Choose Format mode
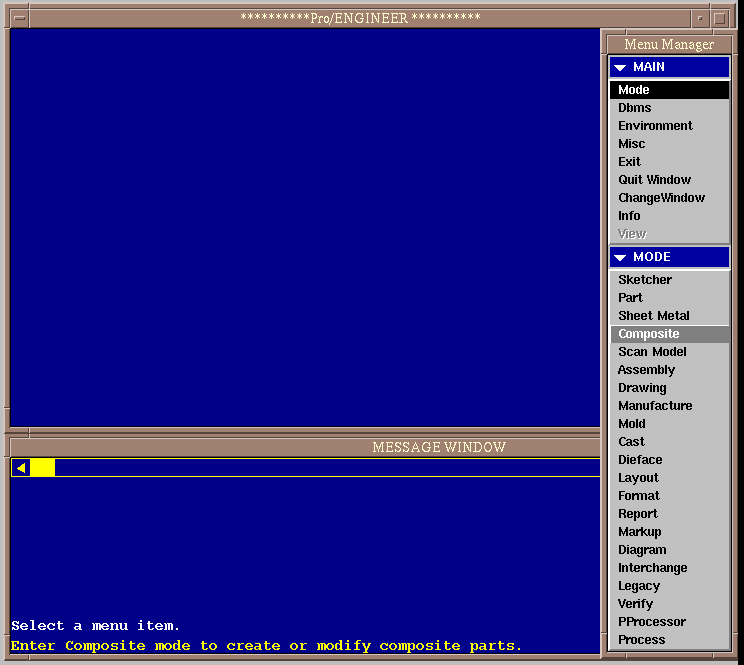The width and height of the screenshot is (744, 665). tap(670, 496)
